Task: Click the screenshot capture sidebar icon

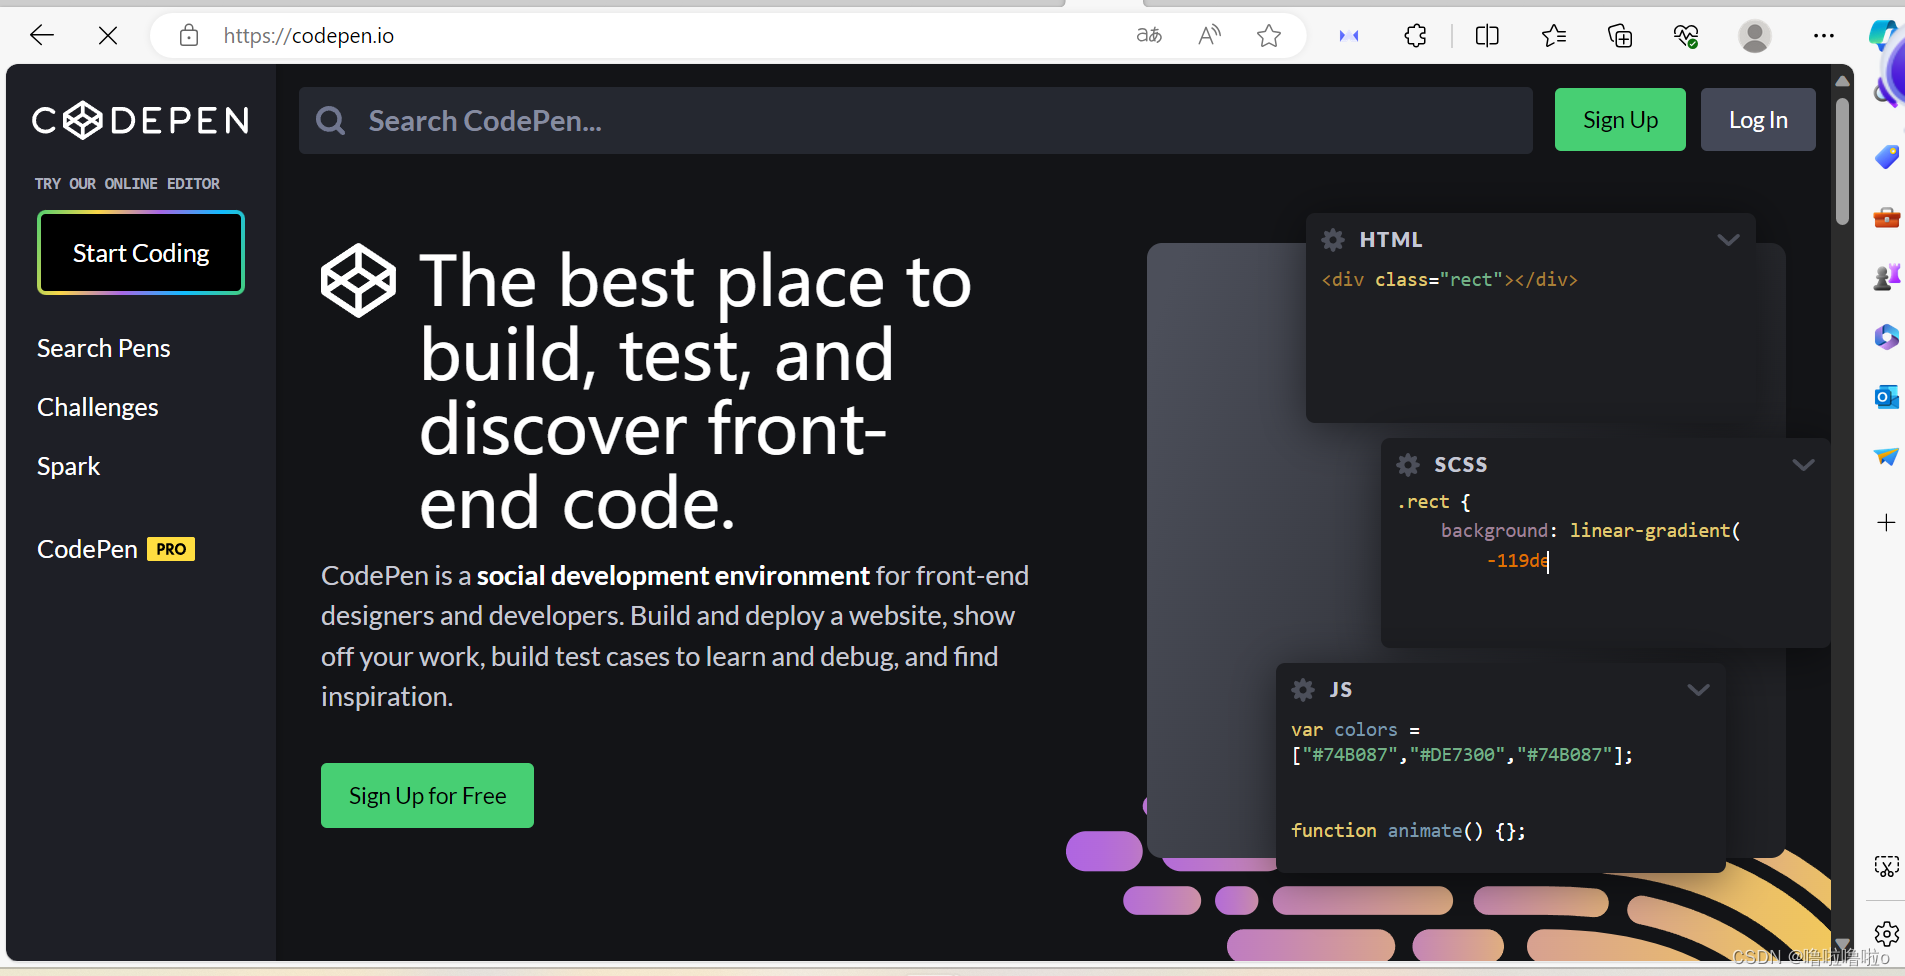Action: (x=1886, y=866)
